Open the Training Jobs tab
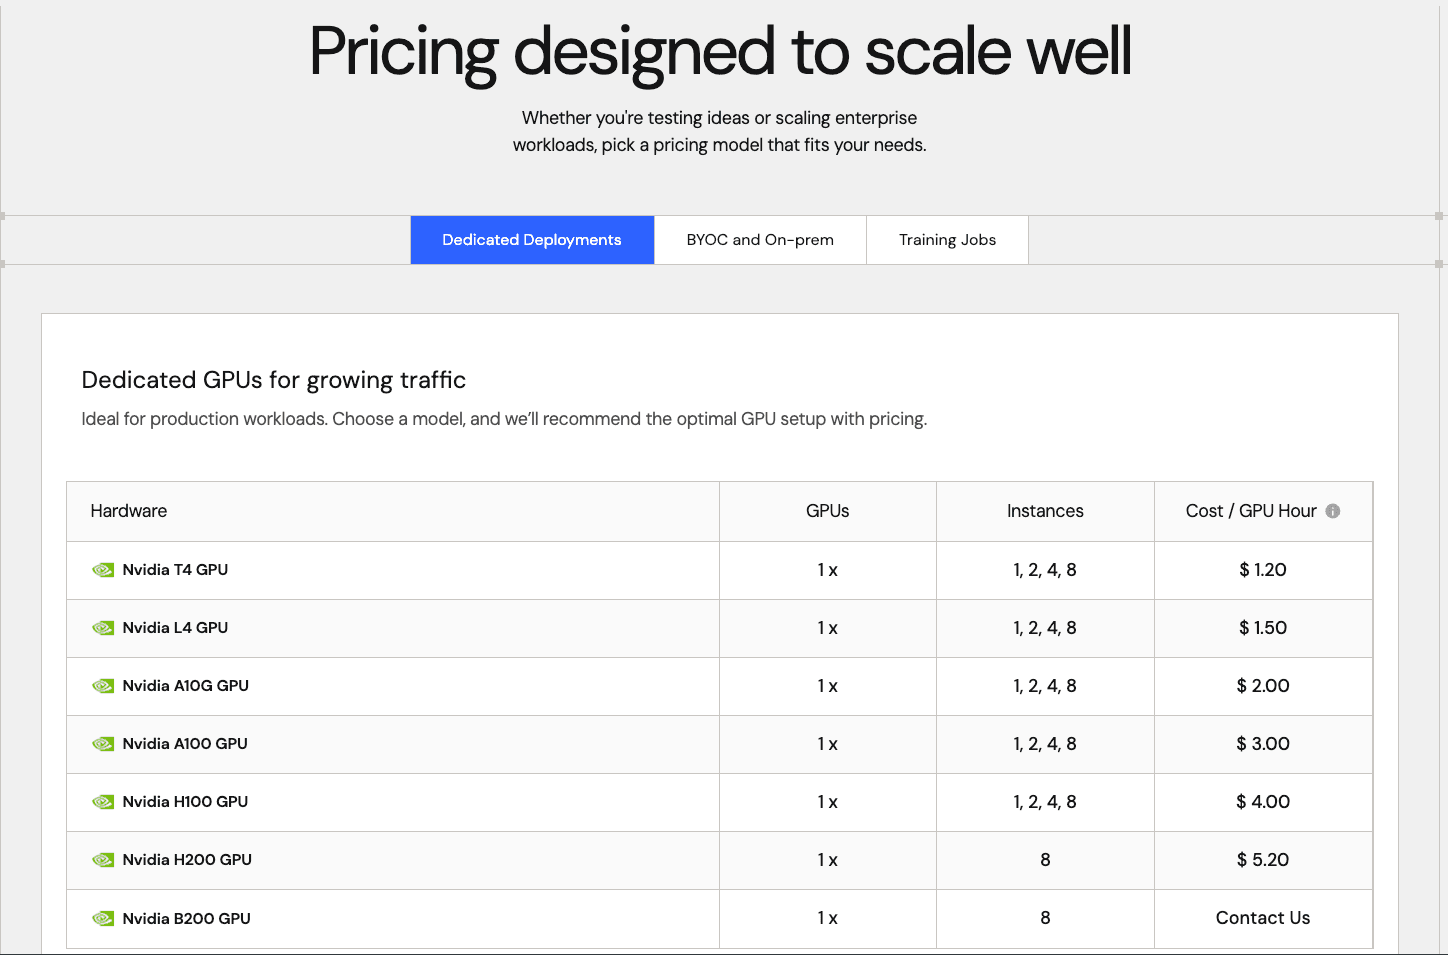This screenshot has height=955, width=1448. point(947,240)
